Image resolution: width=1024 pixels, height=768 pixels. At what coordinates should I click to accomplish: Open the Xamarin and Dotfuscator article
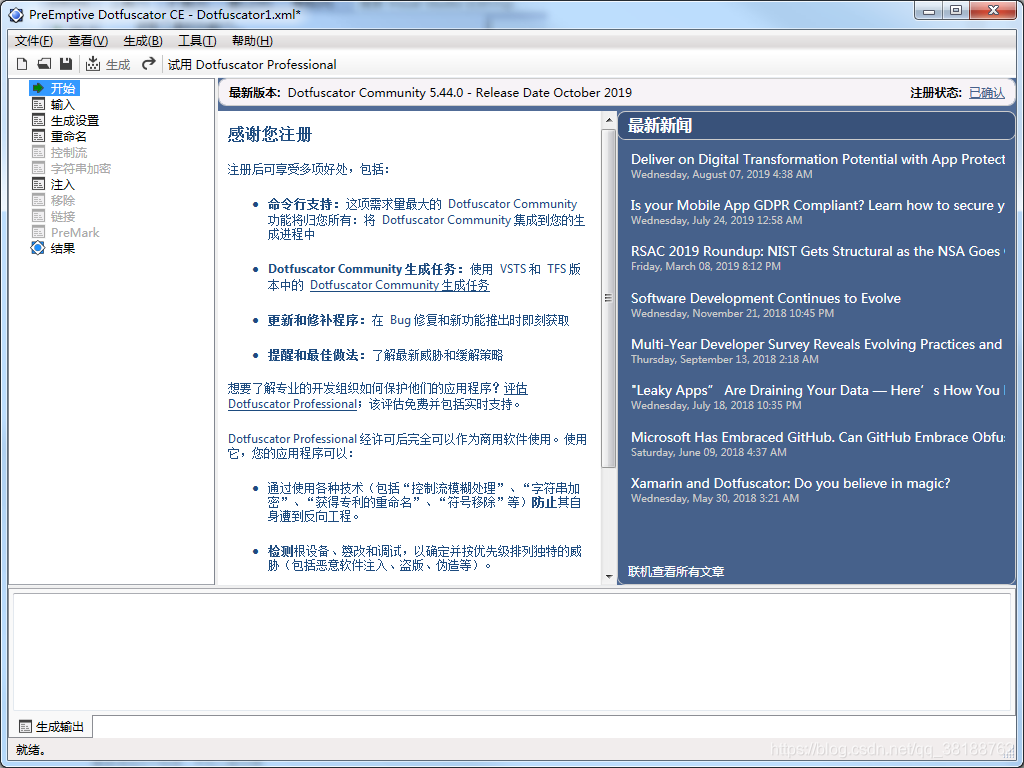pyautogui.click(x=790, y=483)
